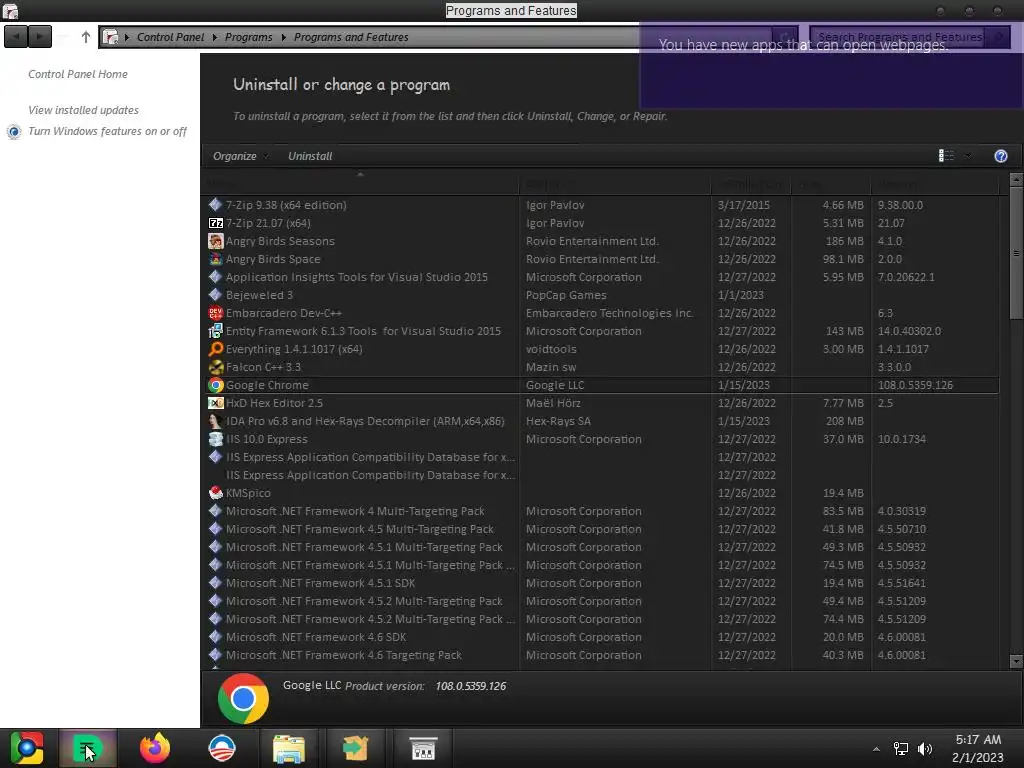Viewport: 1024px width, 768px height.
Task: Open Firefox from the taskbar
Action: 155,748
